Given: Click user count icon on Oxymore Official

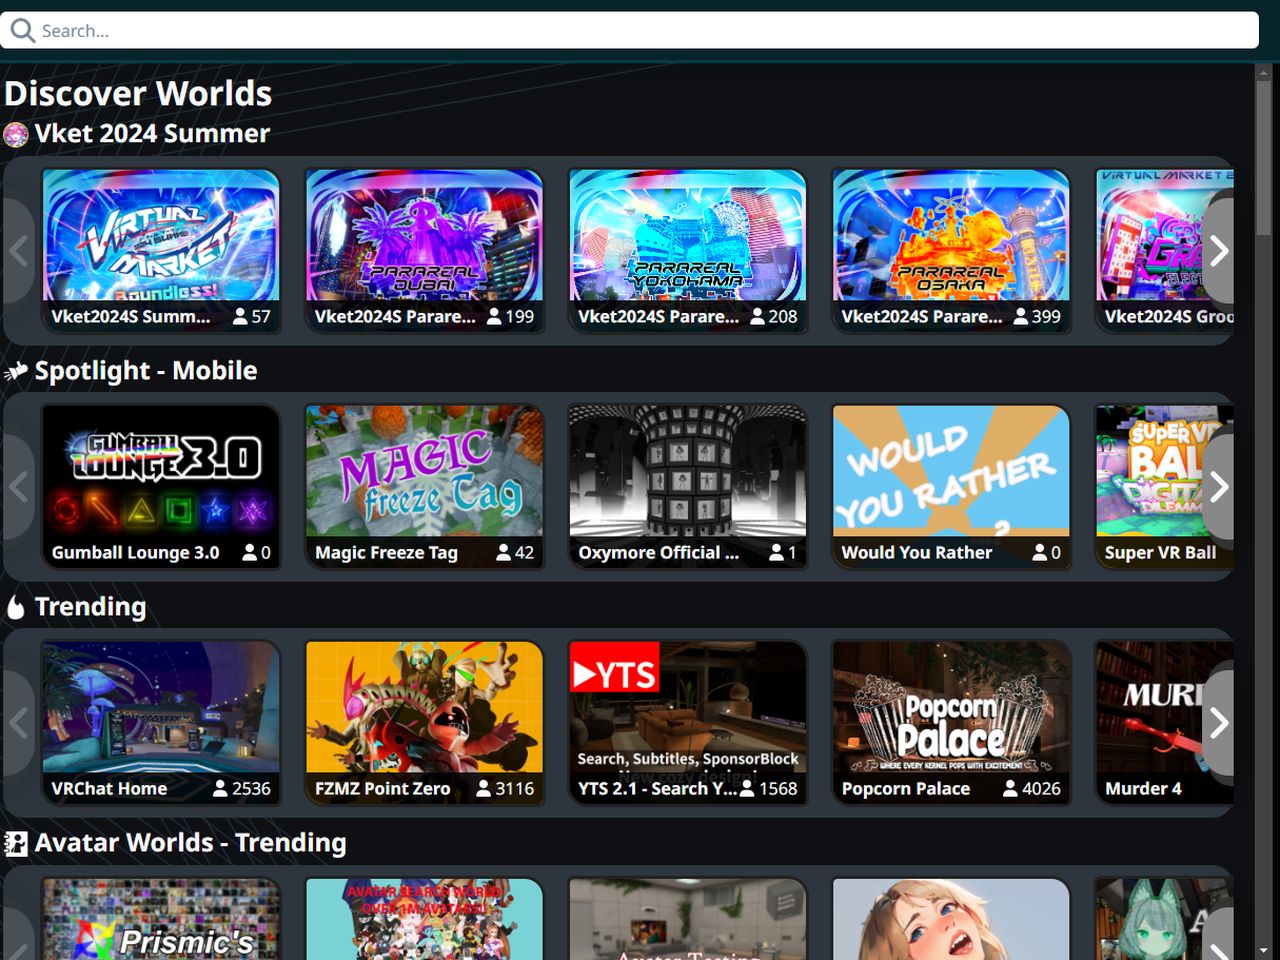Looking at the screenshot, I should coord(776,552).
